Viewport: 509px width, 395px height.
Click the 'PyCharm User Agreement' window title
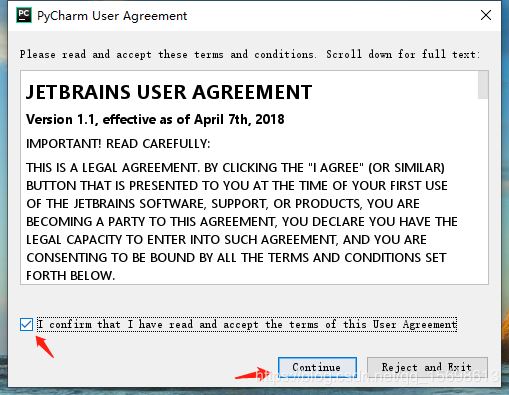112,16
